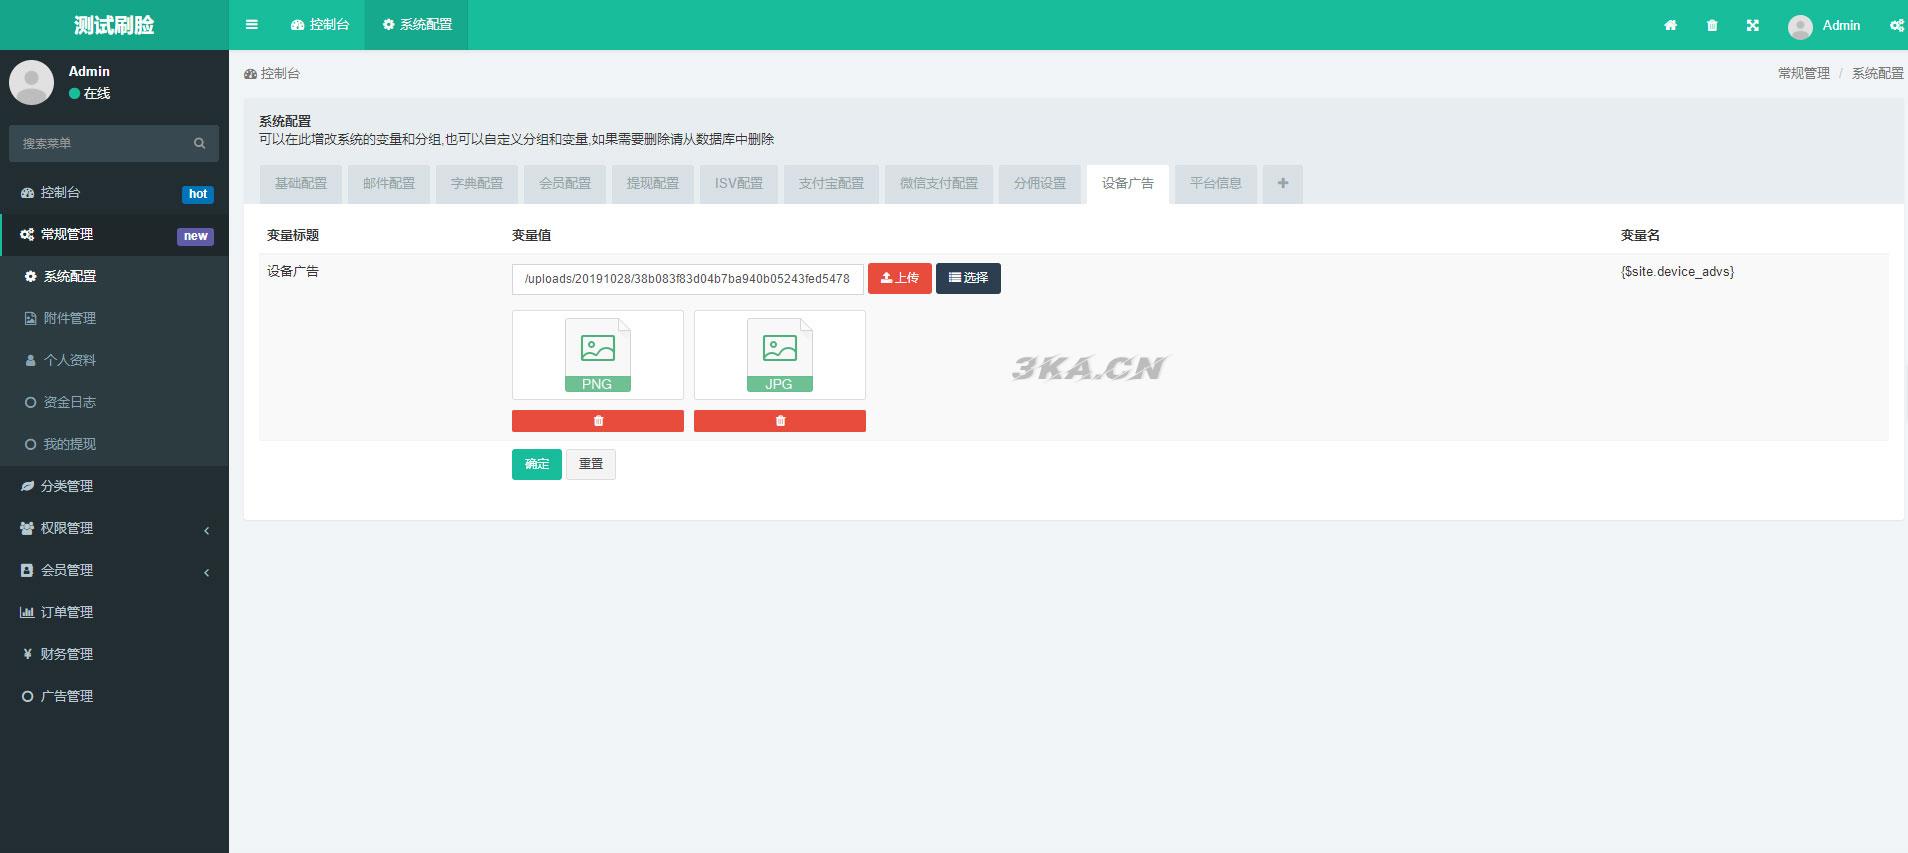Viewport: 1908px width, 853px height.
Task: Open 系统配置 in the sidebar
Action: (x=114, y=277)
